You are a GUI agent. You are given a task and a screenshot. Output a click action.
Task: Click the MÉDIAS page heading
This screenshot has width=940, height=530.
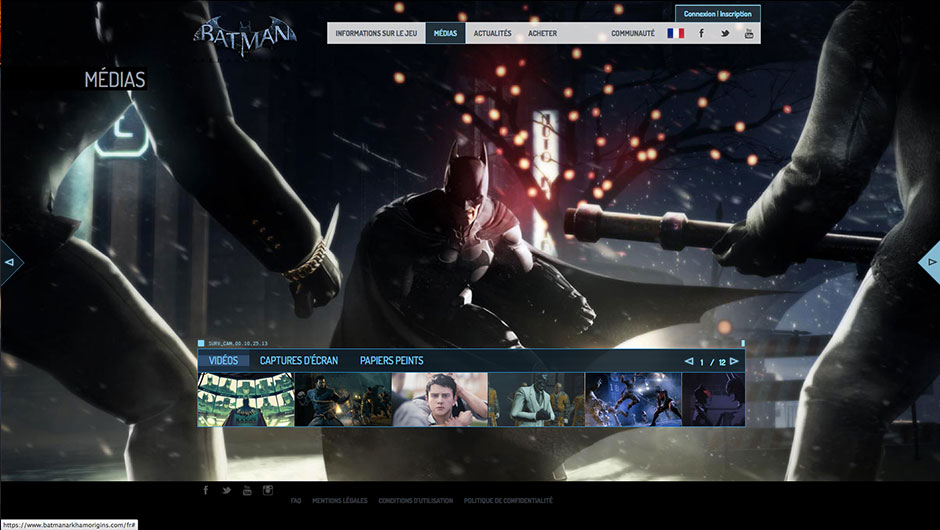tap(115, 79)
